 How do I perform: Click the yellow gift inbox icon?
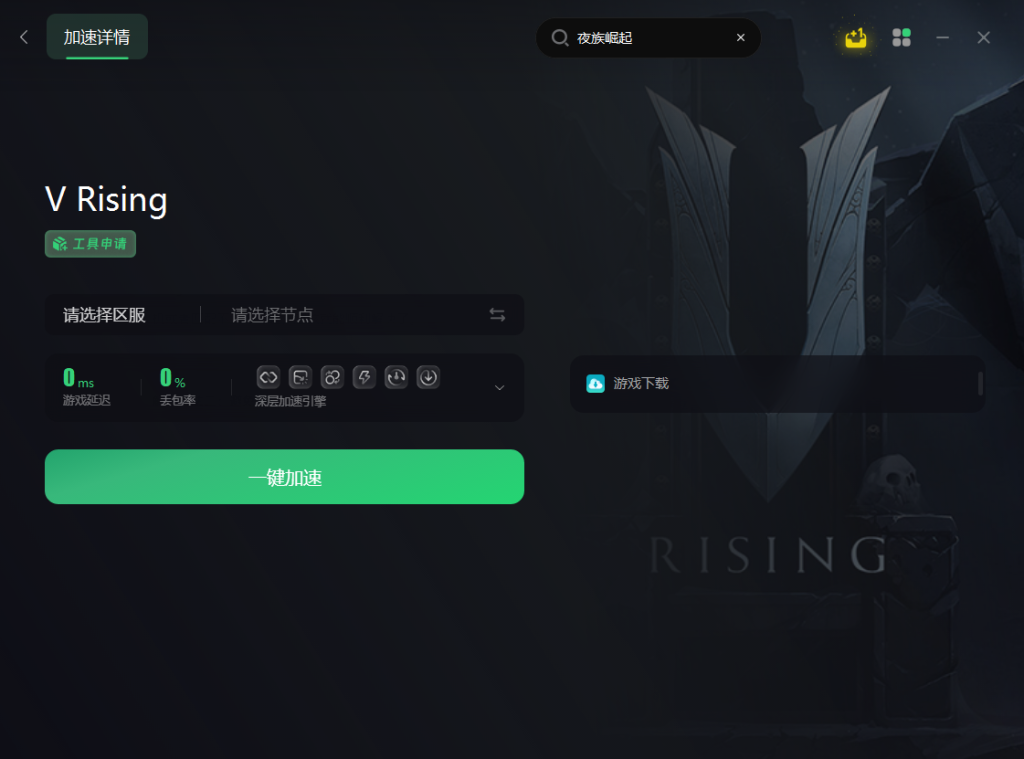[855, 38]
